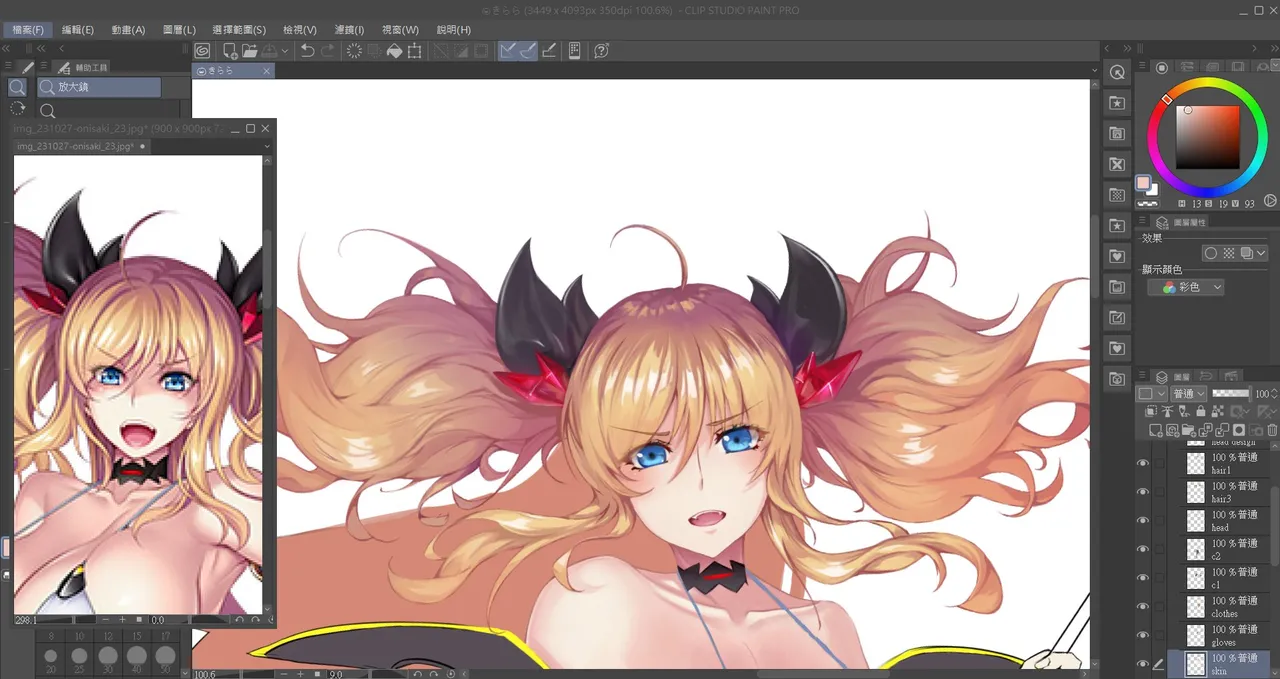This screenshot has height=679, width=1280.
Task: Open the 動畫(A) menu
Action: [128, 30]
